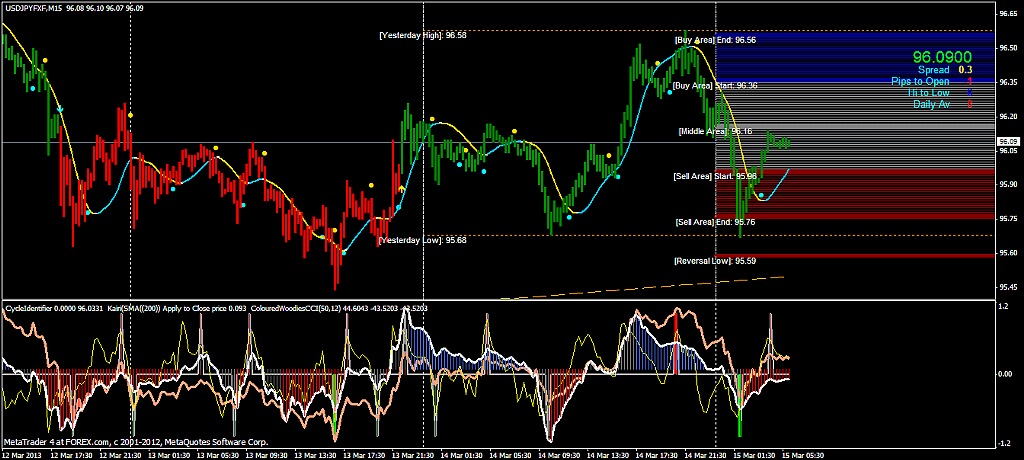Click the 96.35 price scale value

pos(1008,82)
